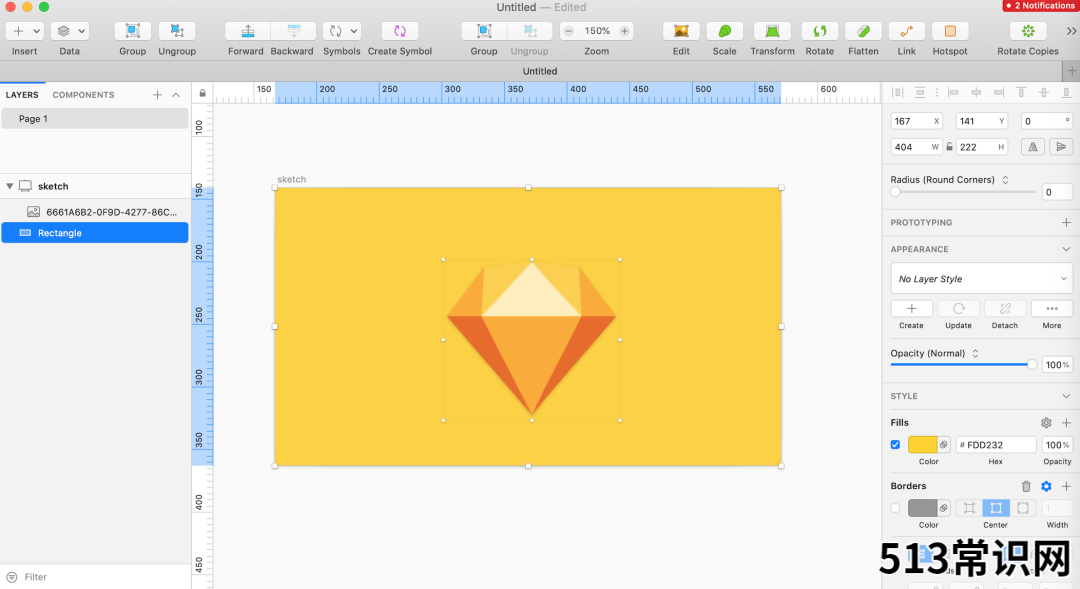The height and width of the screenshot is (589, 1080).
Task: Distribute layers horizontally in the inspector
Action: (897, 92)
